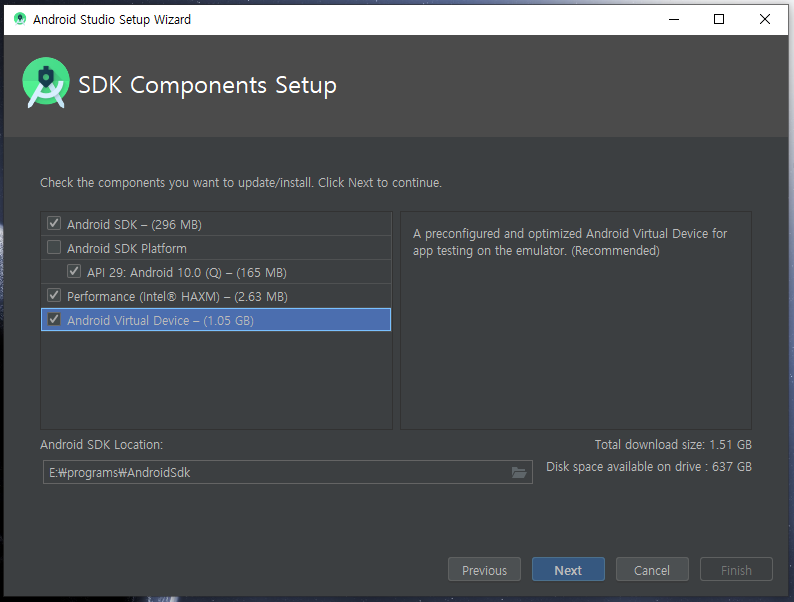794x602 pixels.
Task: Click Disk space available on drive text
Action: [649, 467]
